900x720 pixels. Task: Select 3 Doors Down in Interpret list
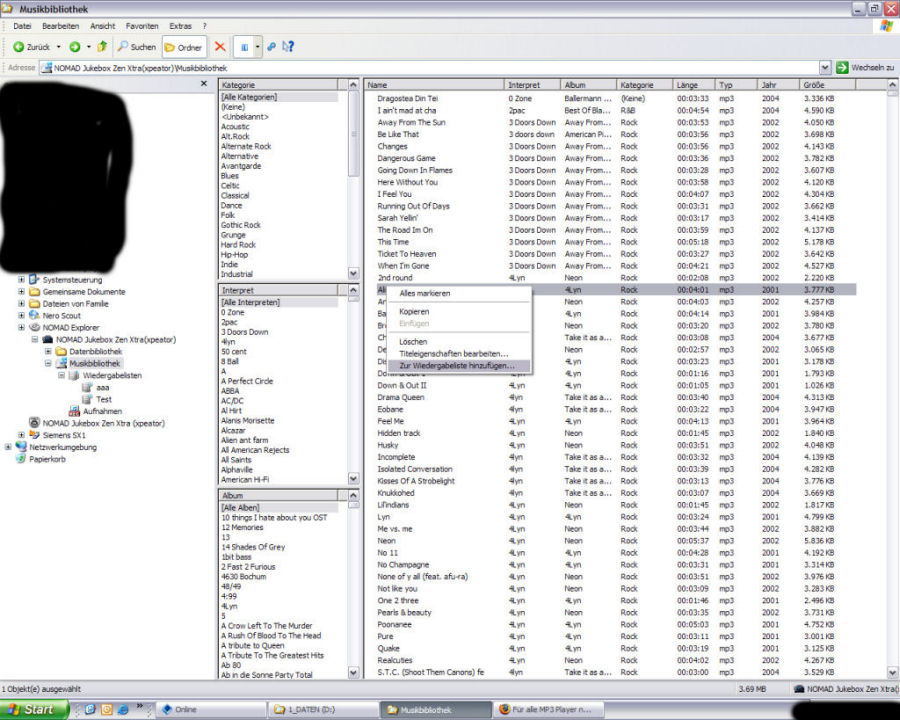[245, 332]
